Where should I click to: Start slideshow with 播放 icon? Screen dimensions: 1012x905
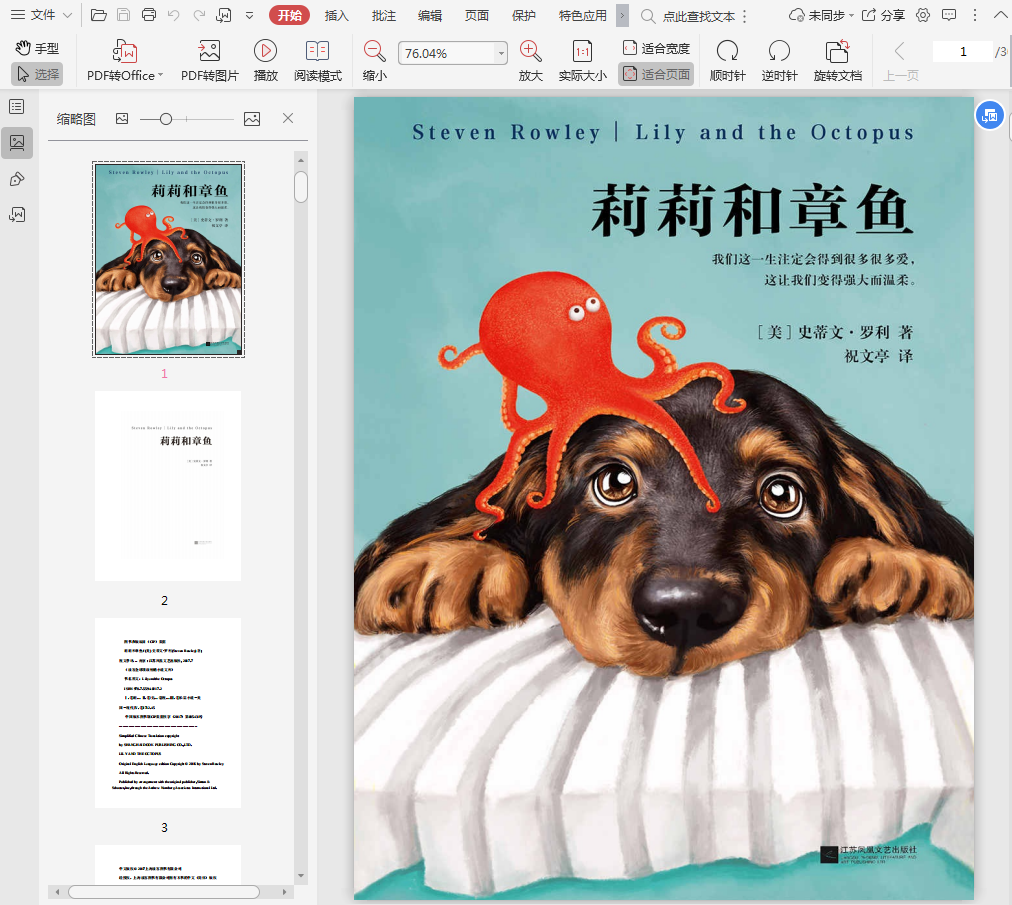click(x=265, y=51)
